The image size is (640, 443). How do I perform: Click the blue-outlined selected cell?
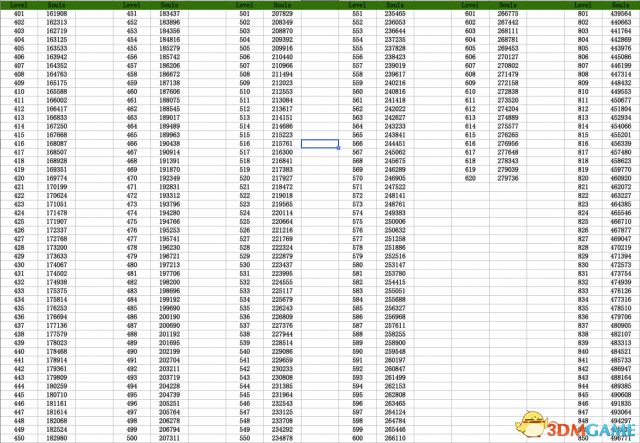coord(320,144)
